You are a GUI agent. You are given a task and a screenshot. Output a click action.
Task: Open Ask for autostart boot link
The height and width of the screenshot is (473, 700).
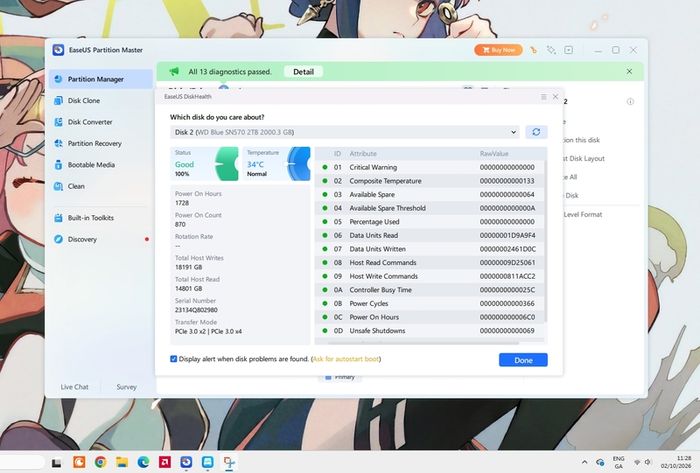(x=346, y=359)
